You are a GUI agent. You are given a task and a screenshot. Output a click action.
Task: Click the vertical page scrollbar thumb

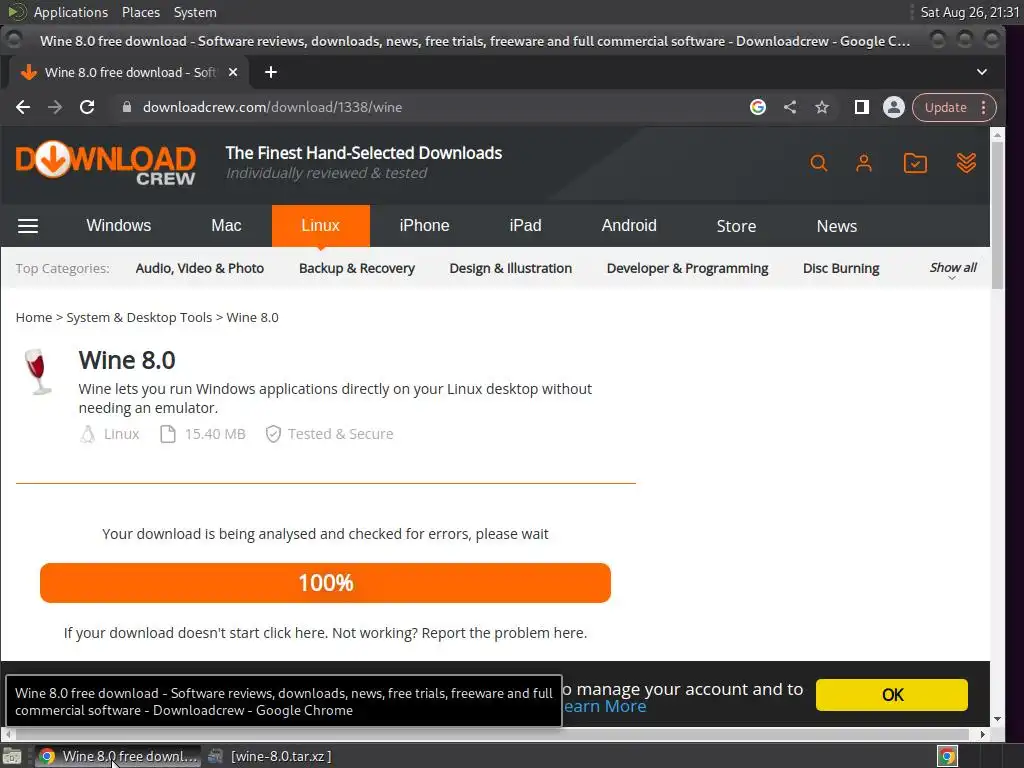pyautogui.click(x=997, y=216)
